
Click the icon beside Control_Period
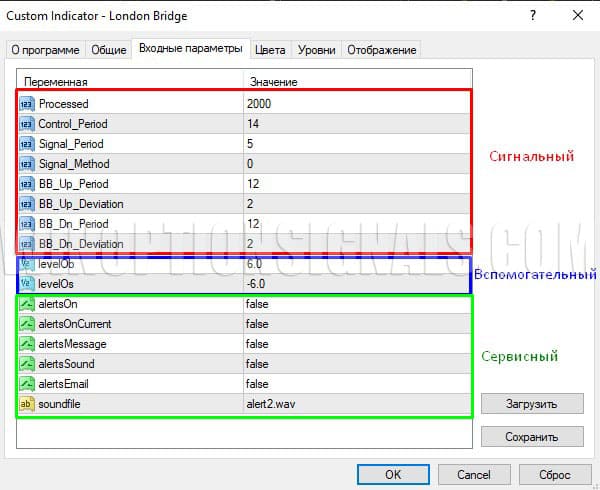[27, 124]
